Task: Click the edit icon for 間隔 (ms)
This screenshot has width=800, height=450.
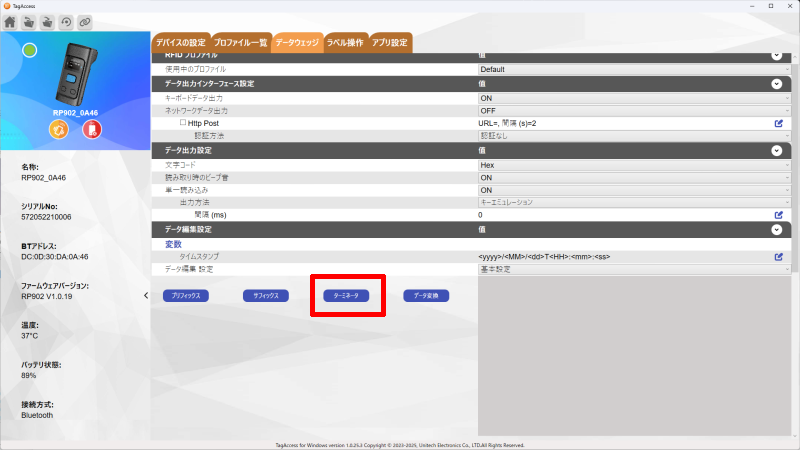Action: click(779, 215)
